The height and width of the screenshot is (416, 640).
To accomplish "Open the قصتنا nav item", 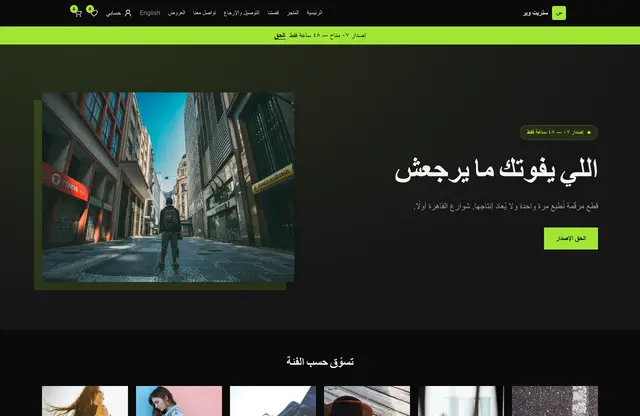I will pos(273,13).
